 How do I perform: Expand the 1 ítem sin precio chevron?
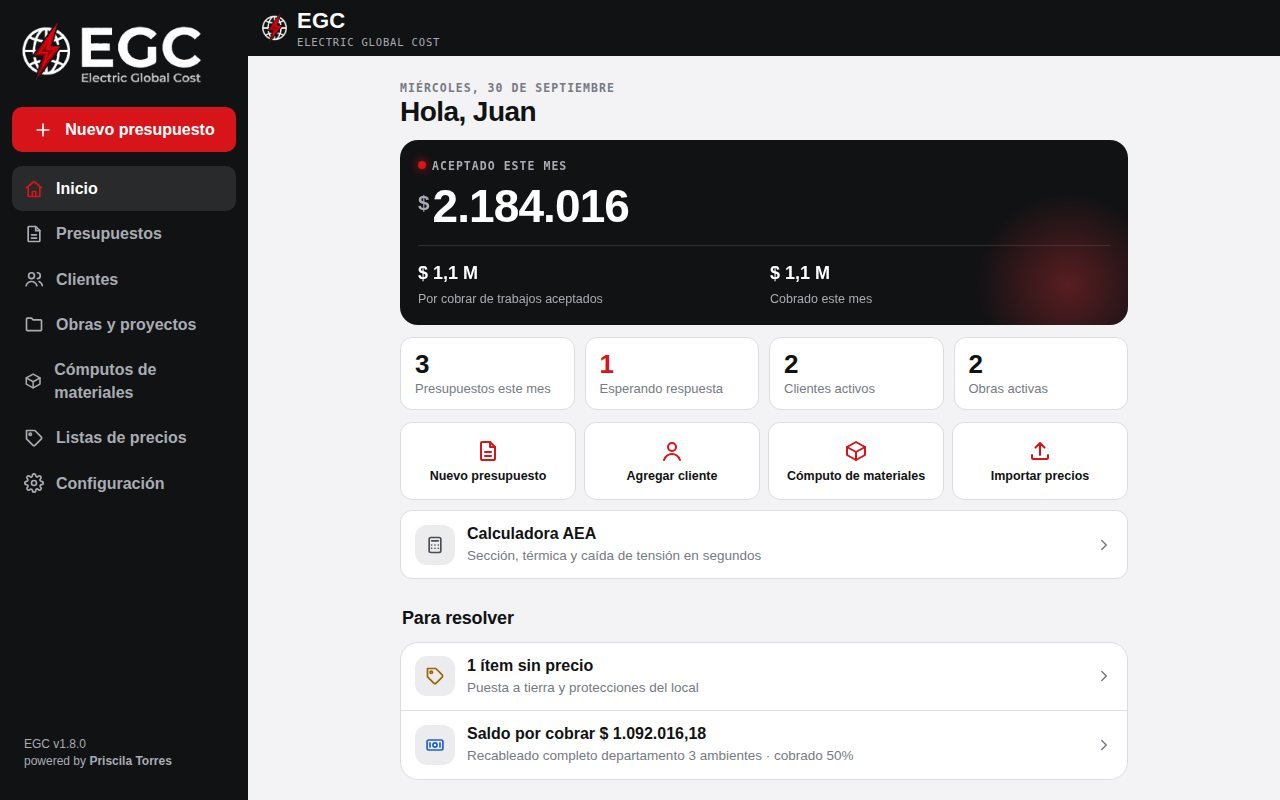click(x=1104, y=676)
